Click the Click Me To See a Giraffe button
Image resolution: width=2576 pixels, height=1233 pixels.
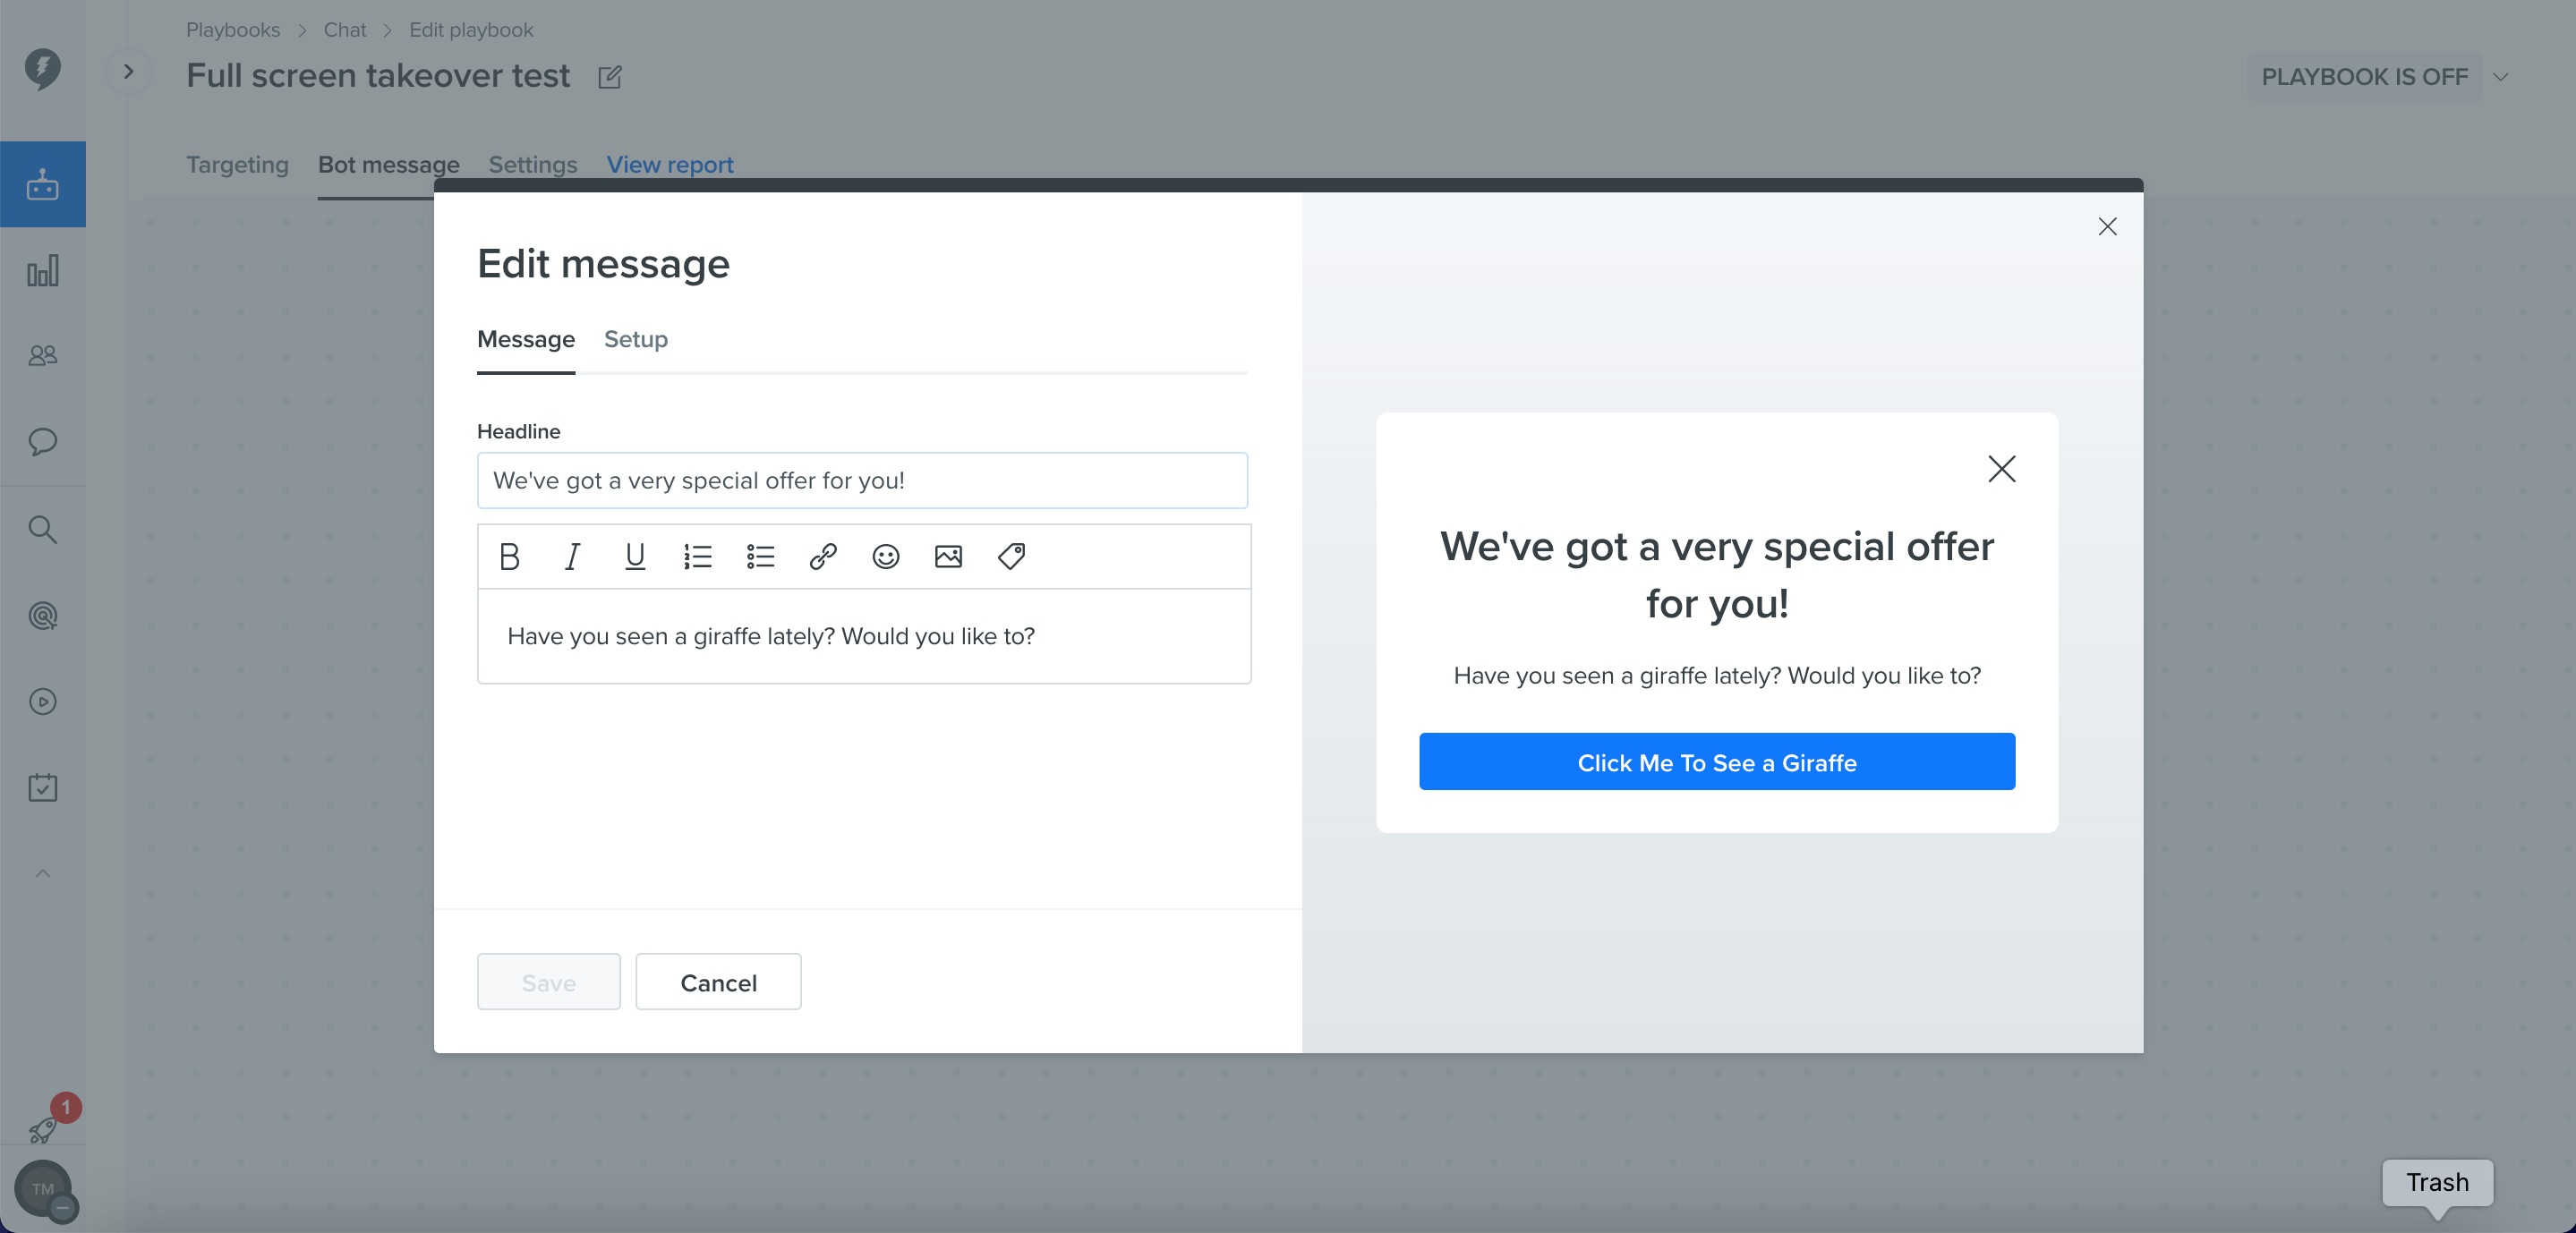(1716, 762)
